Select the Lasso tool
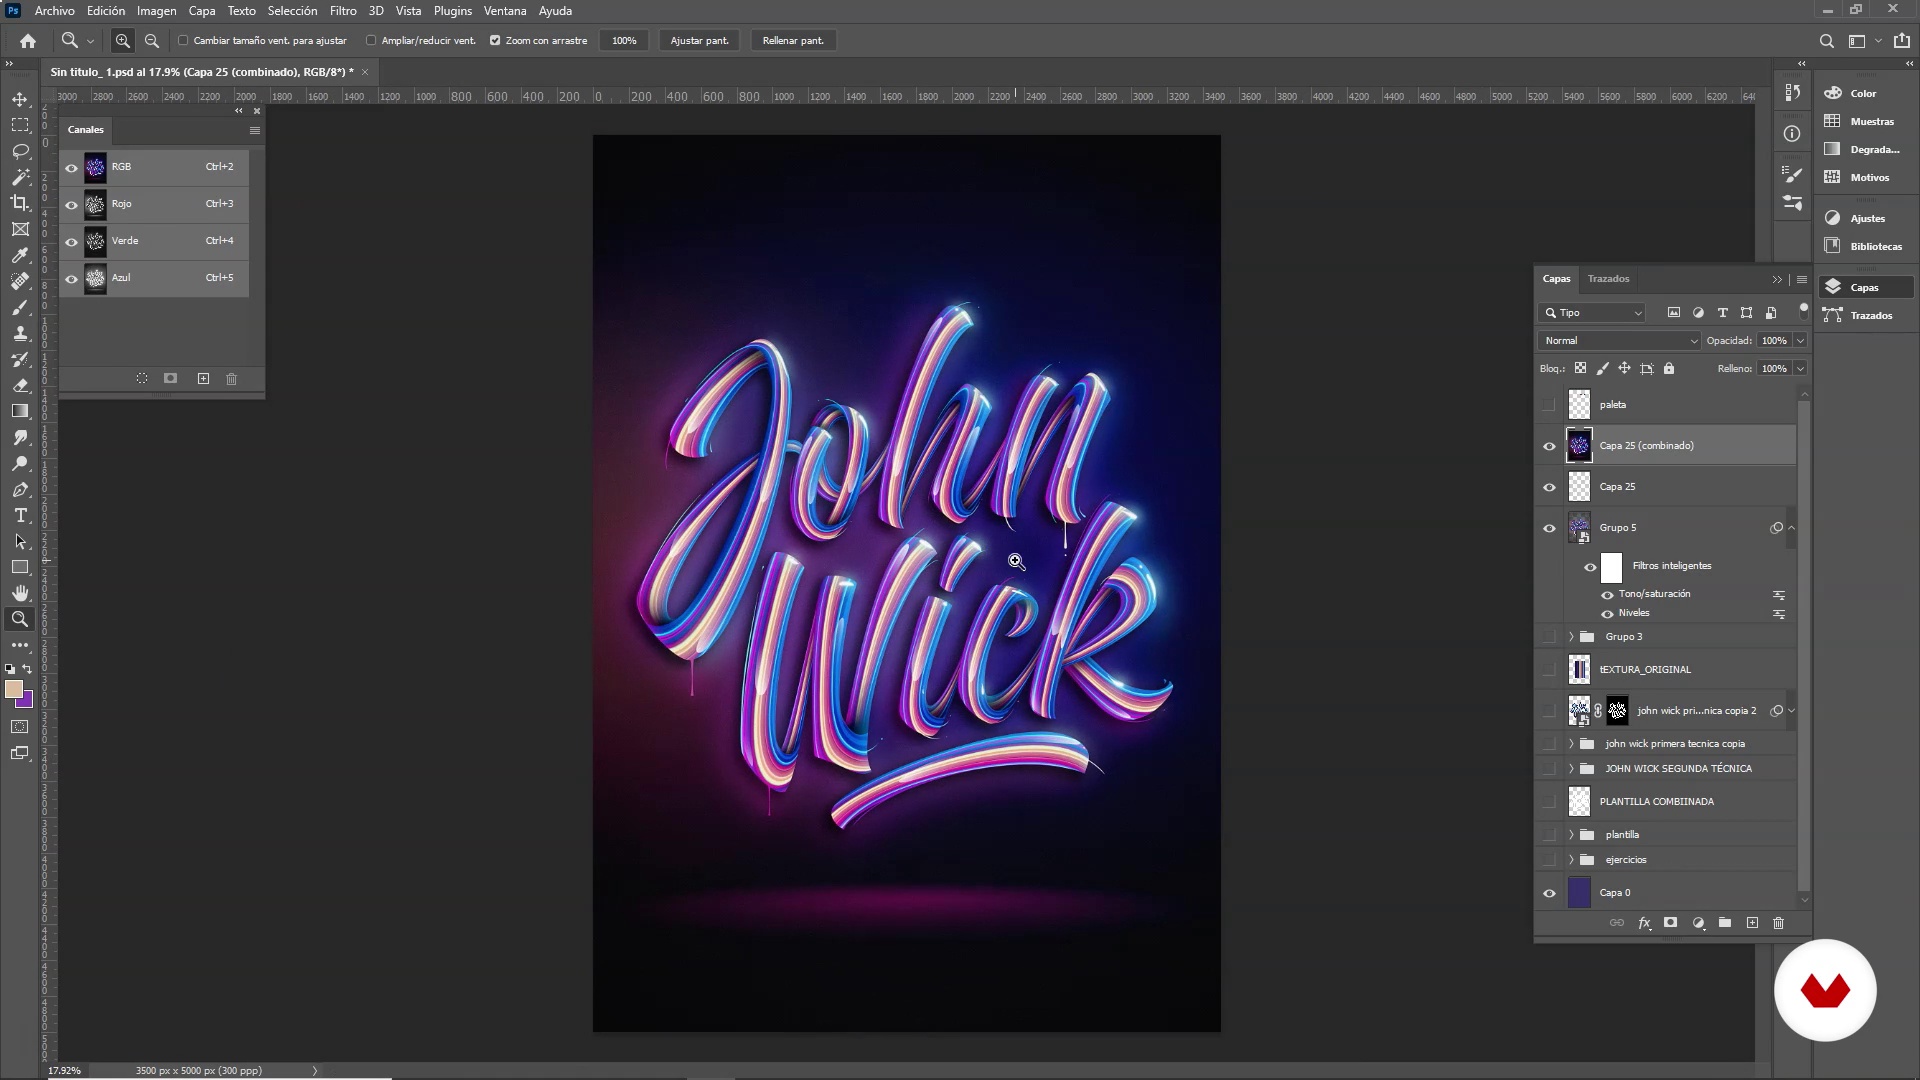Viewport: 1920px width, 1080px height. pyautogui.click(x=20, y=151)
